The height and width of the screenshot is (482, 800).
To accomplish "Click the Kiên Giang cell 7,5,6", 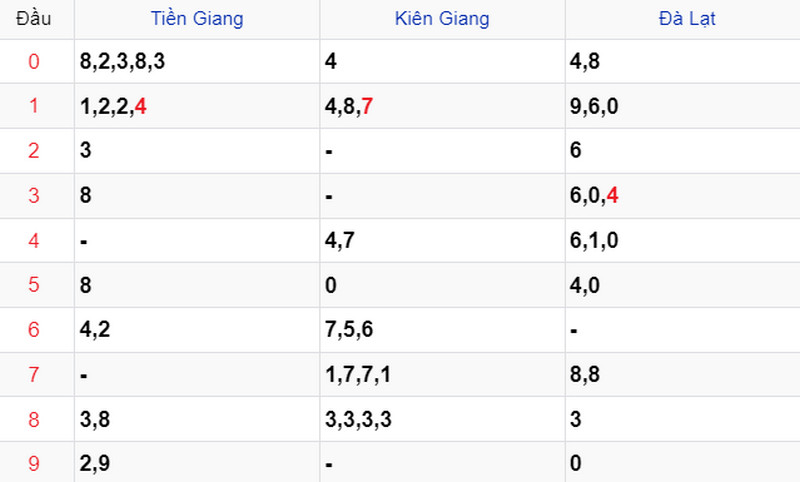I will (442, 329).
